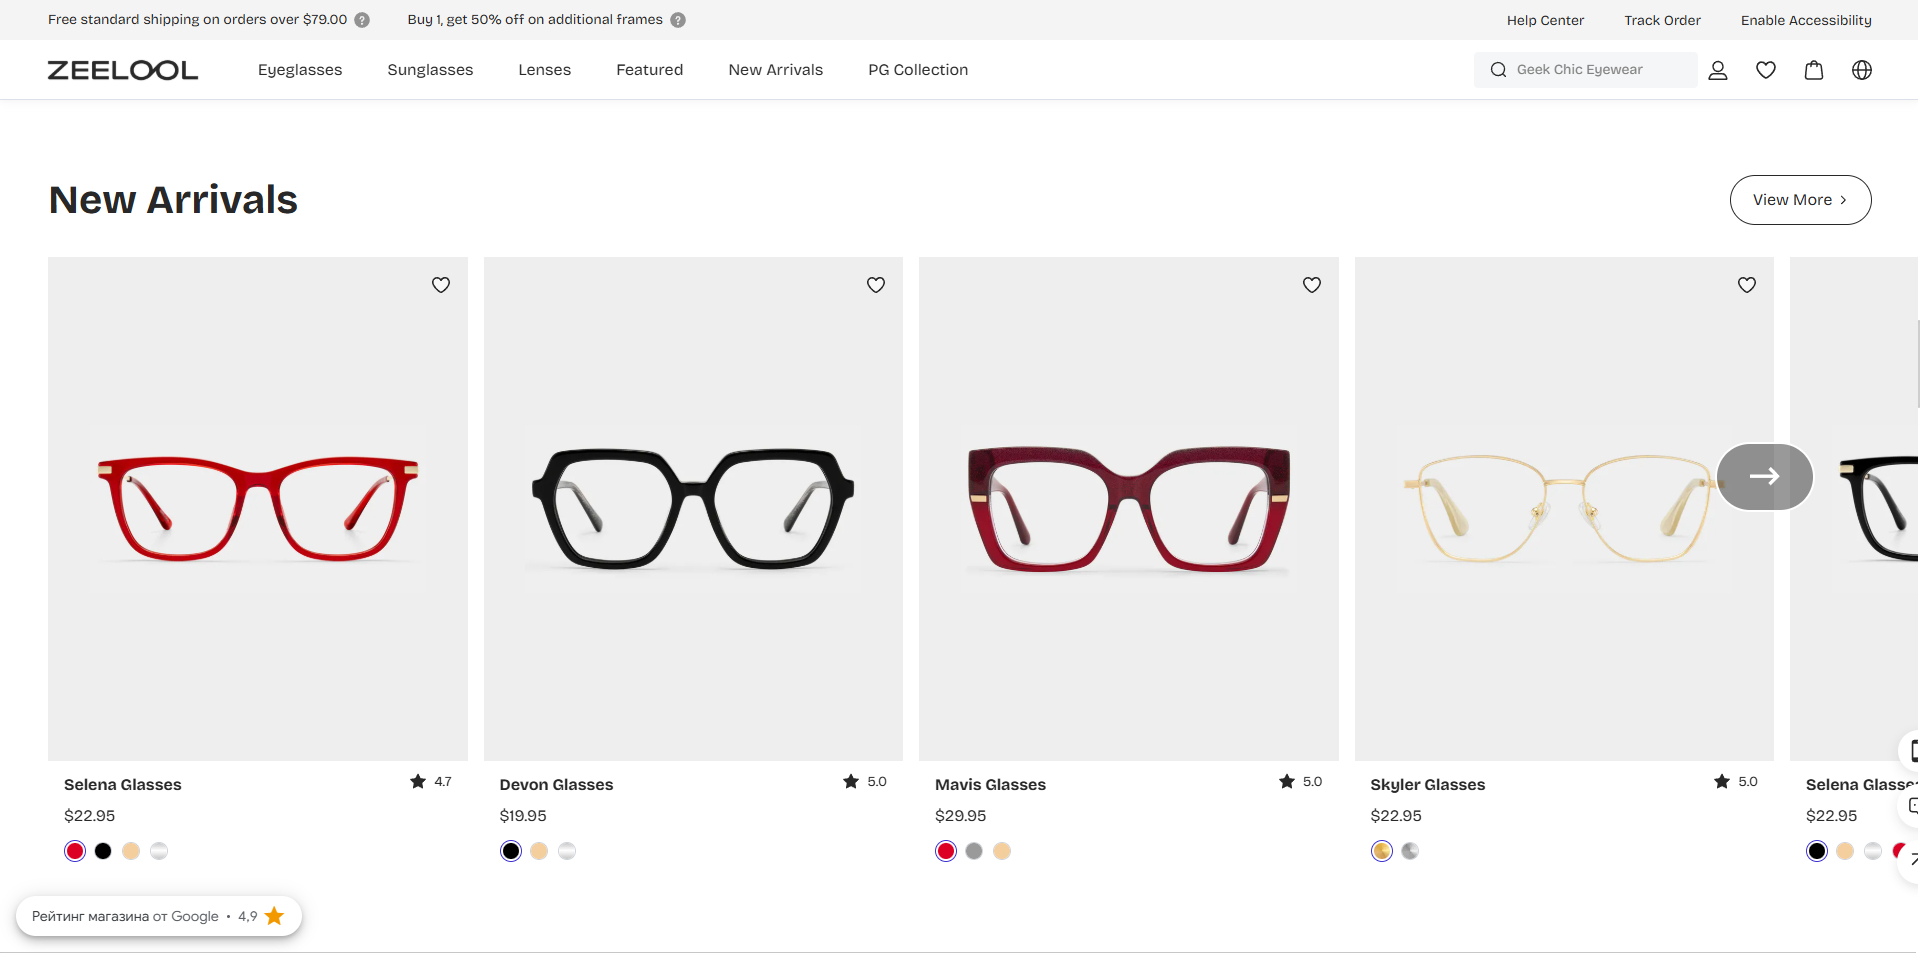Click the next arrow on product carousel
Screen dimensions: 1920x953
pyautogui.click(x=1764, y=477)
